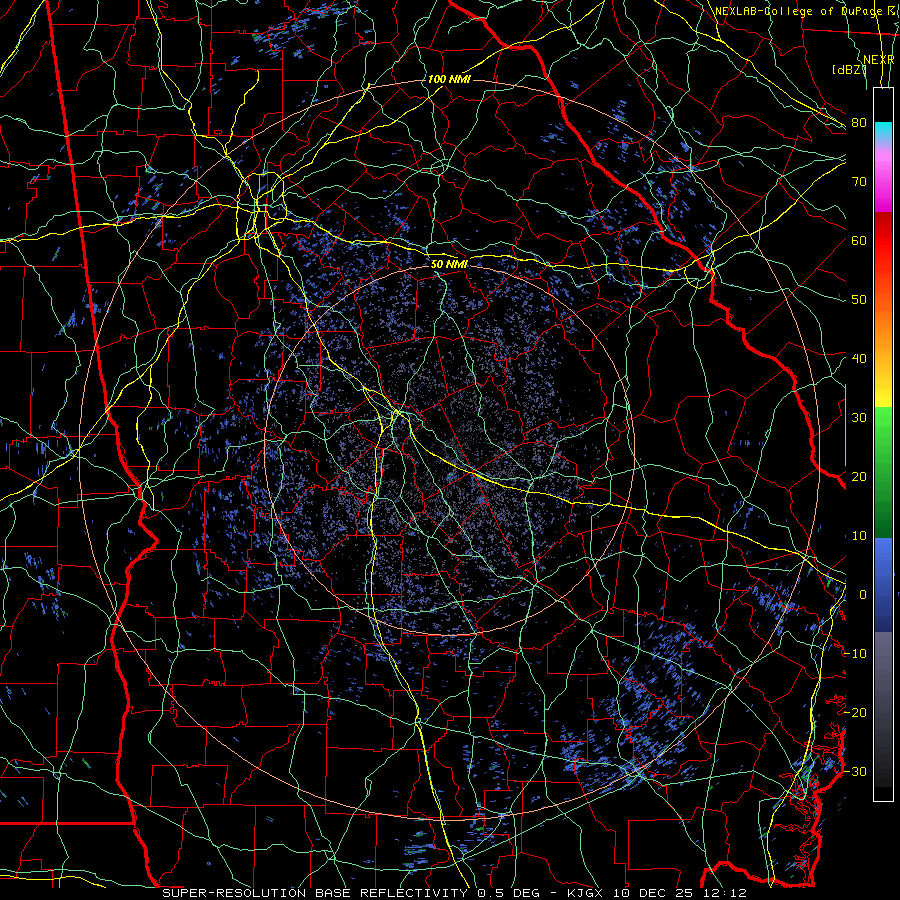900x900 pixels.
Task: Click the 100 NMI range ring label
Action: (x=449, y=79)
